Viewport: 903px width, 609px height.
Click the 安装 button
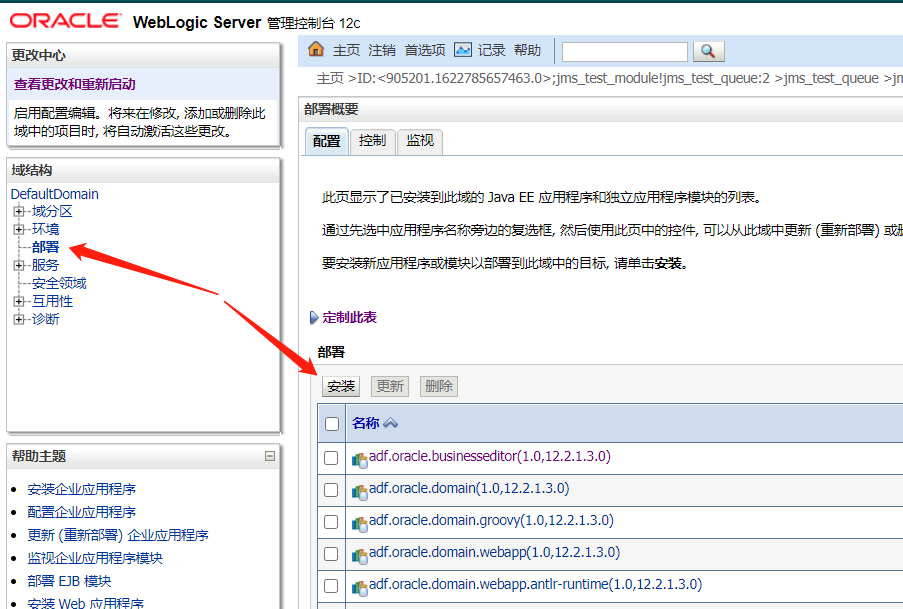click(x=341, y=386)
